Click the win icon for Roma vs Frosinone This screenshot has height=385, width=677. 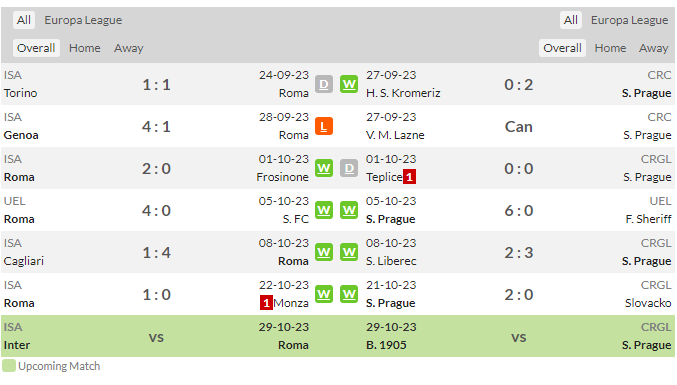click(324, 168)
